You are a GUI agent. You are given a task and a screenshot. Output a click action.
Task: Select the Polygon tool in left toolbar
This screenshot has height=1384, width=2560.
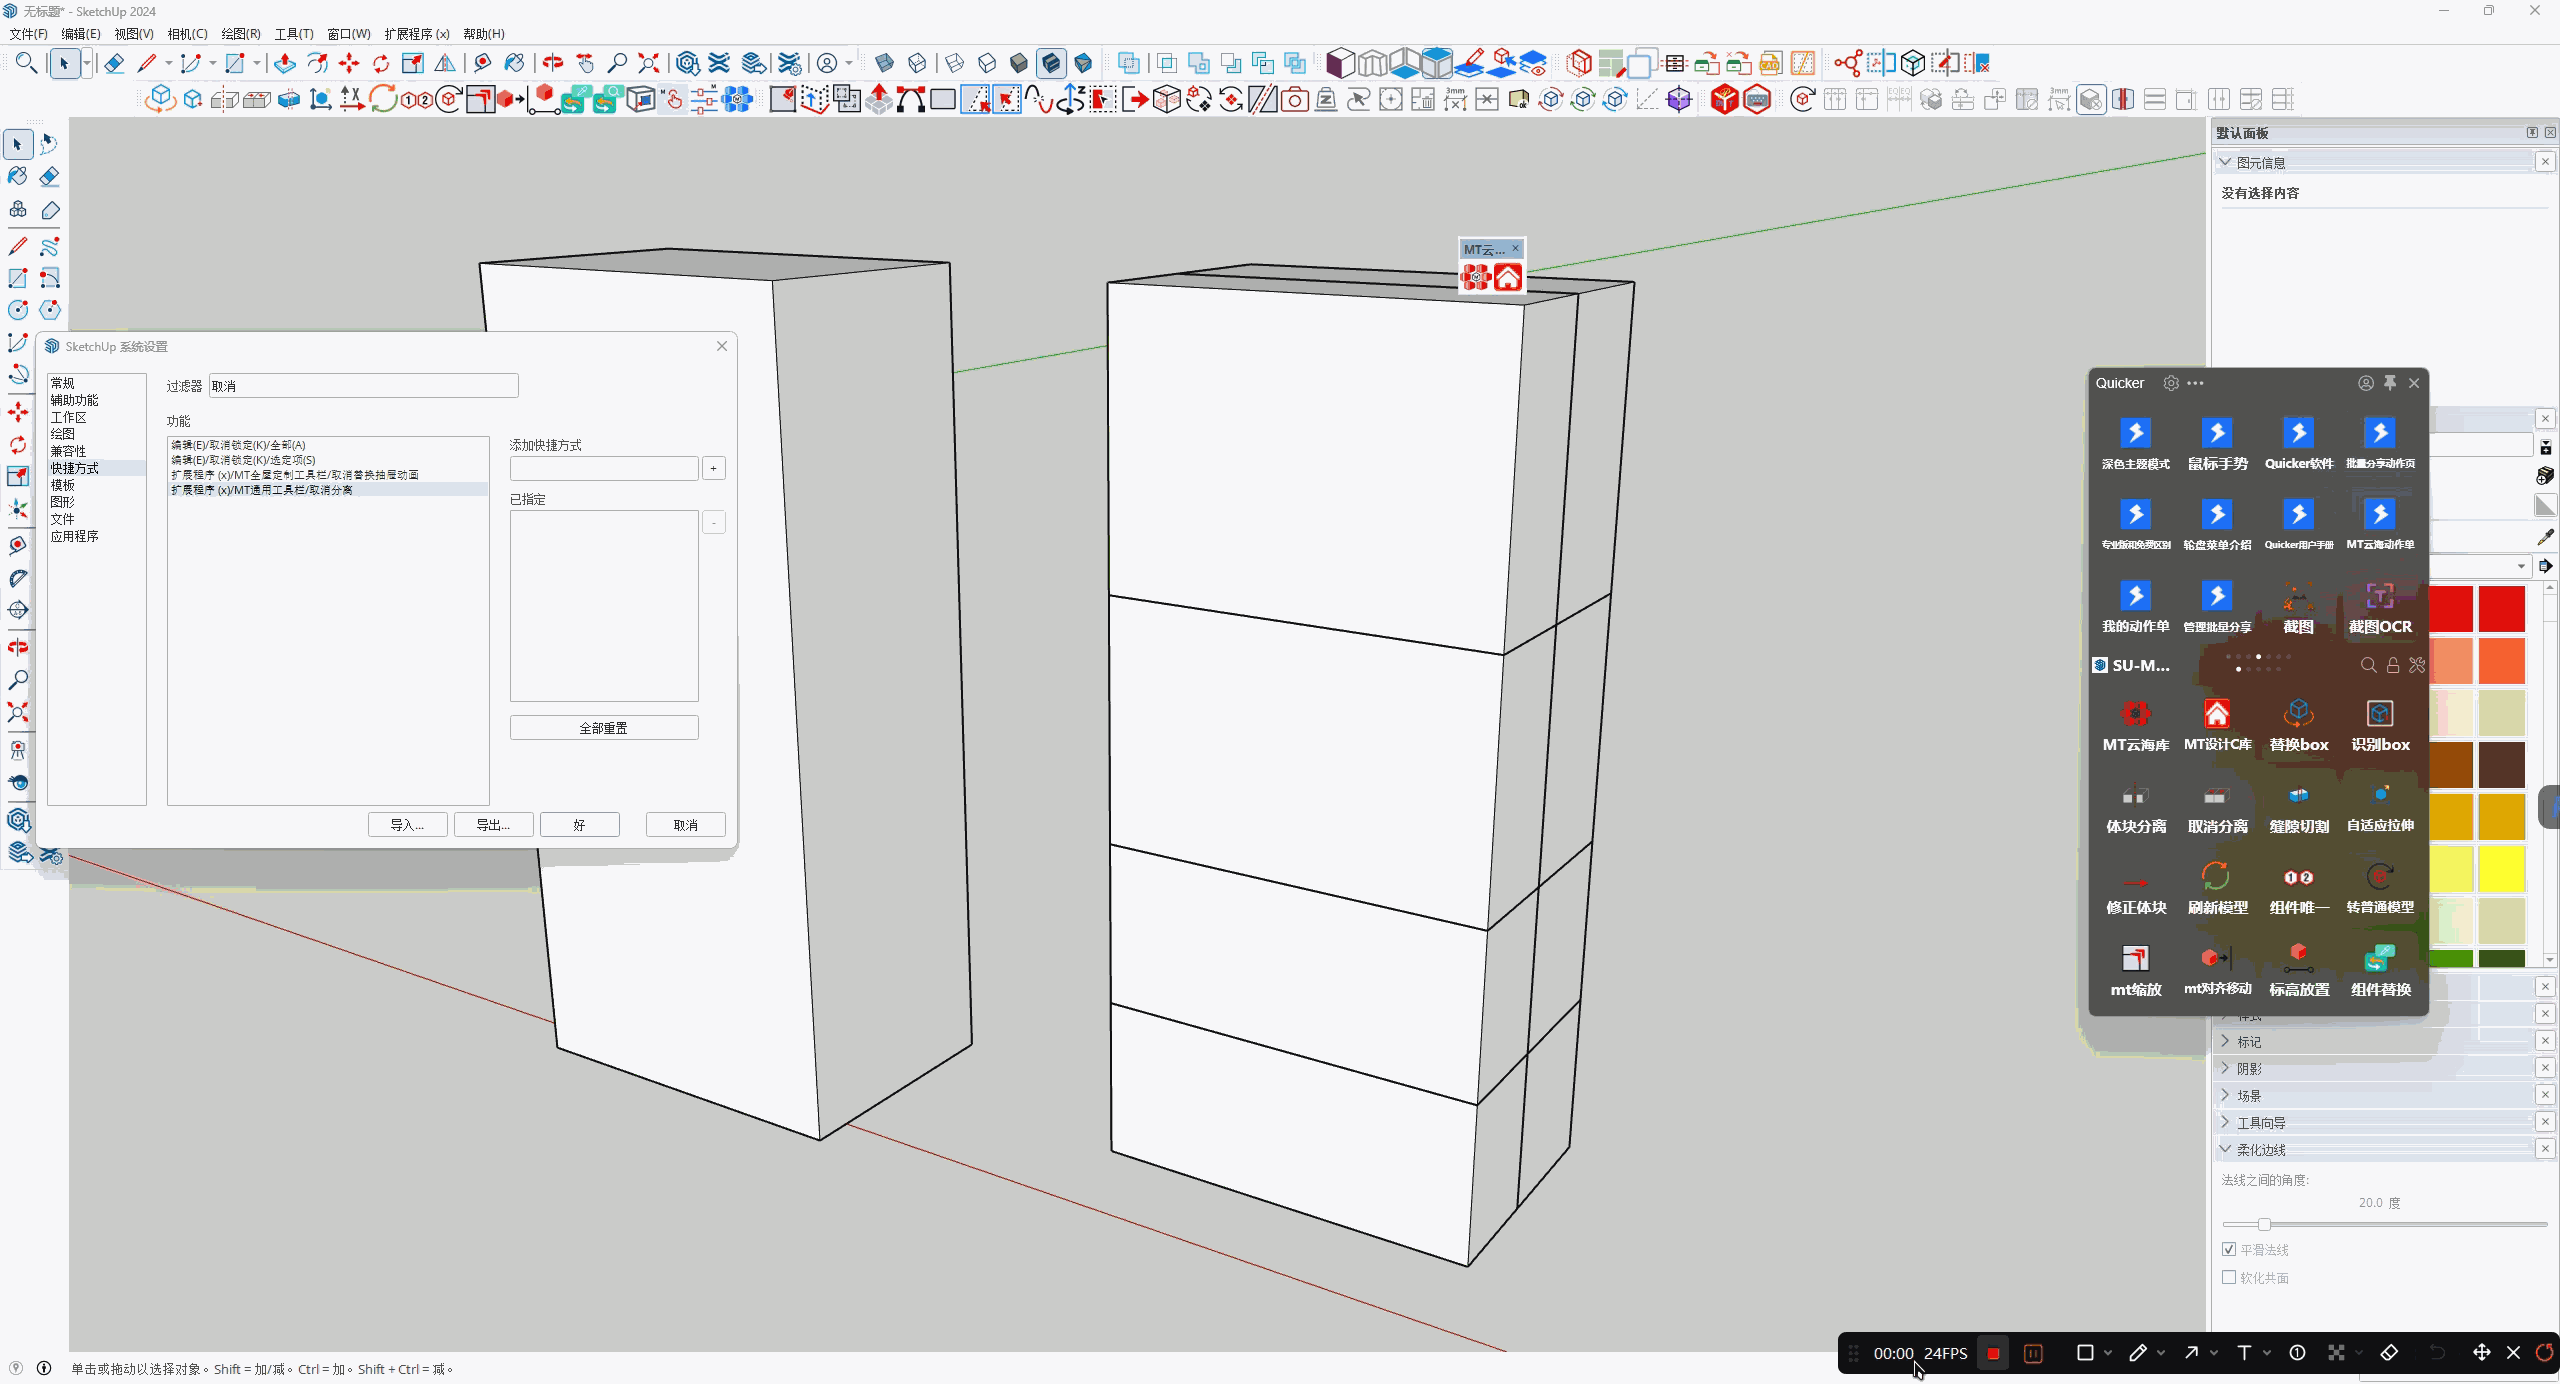pyautogui.click(x=49, y=310)
